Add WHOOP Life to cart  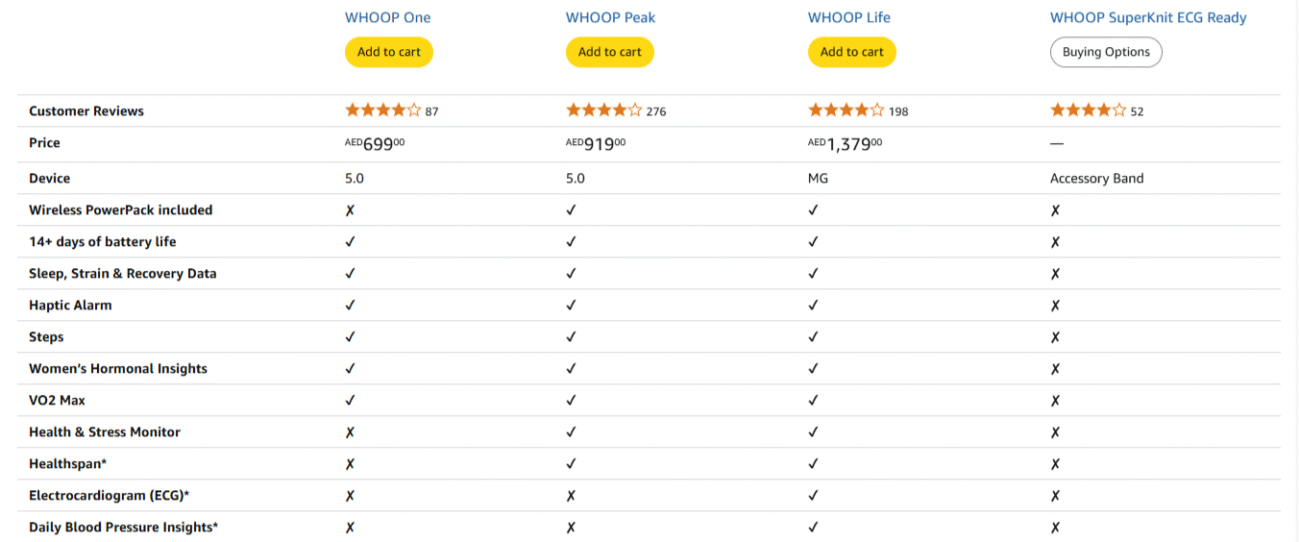[852, 52]
